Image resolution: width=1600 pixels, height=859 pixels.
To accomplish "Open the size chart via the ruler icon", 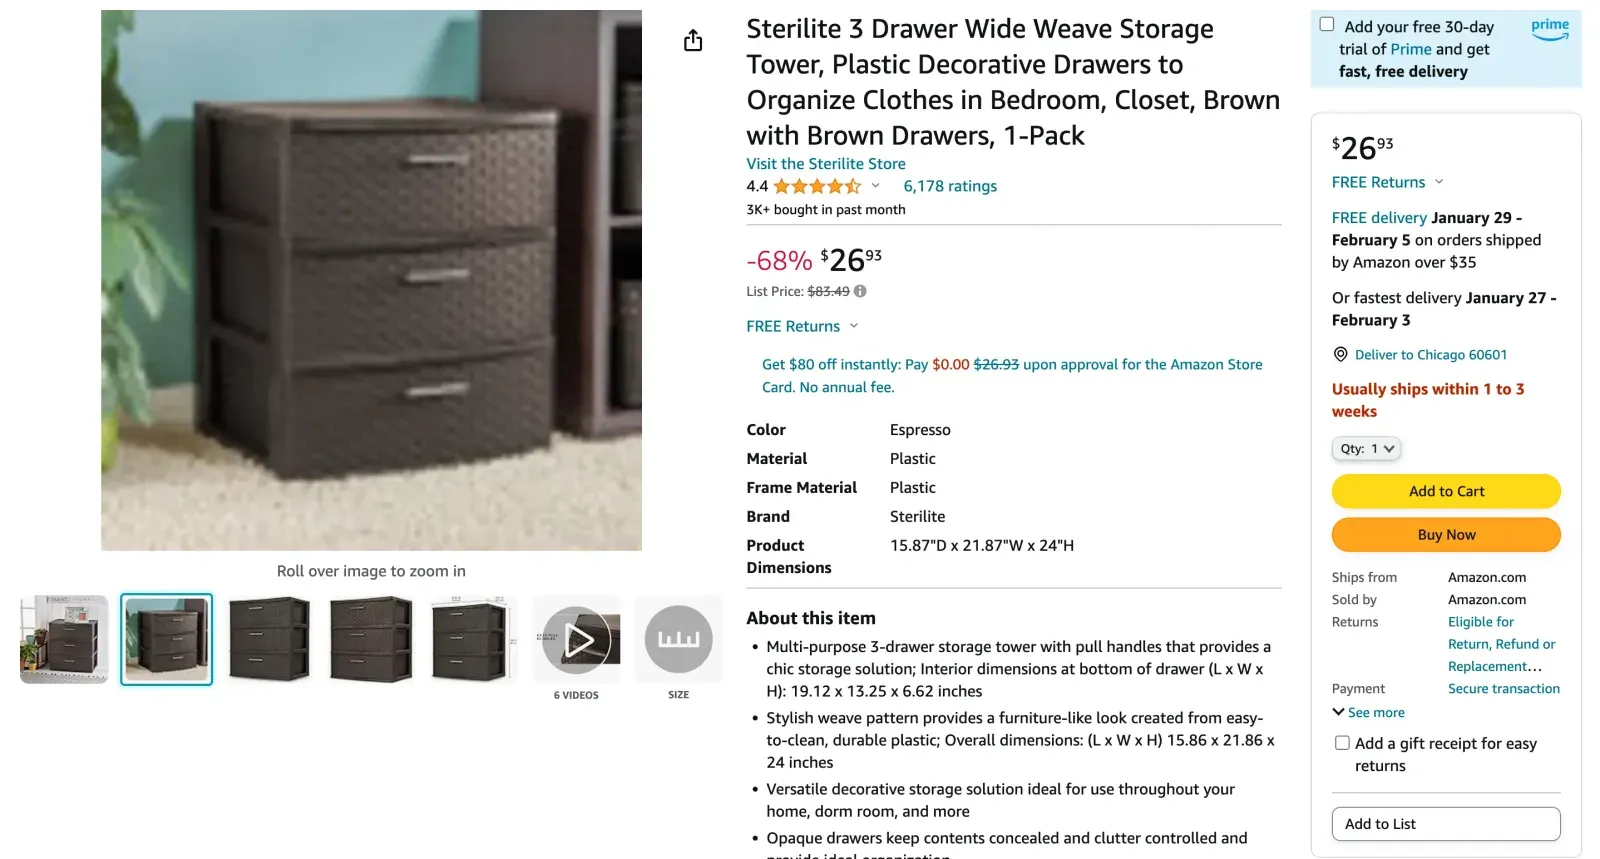I will 679,639.
